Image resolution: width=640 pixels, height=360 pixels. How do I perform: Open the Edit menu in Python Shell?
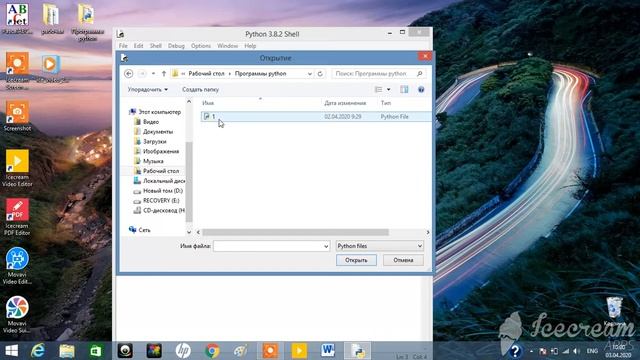click(x=138, y=46)
